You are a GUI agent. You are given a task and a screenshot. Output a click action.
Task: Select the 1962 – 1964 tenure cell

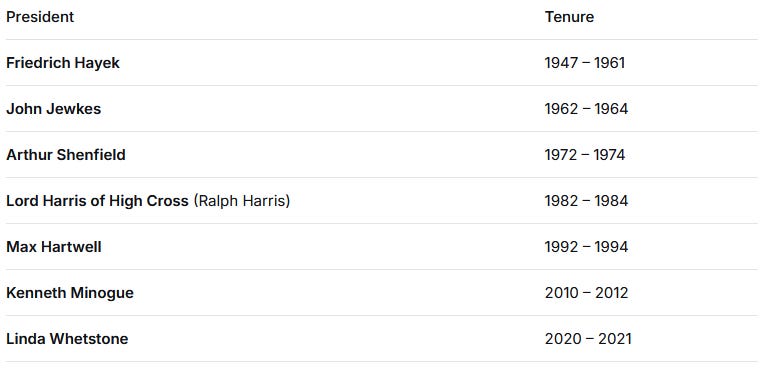point(586,109)
